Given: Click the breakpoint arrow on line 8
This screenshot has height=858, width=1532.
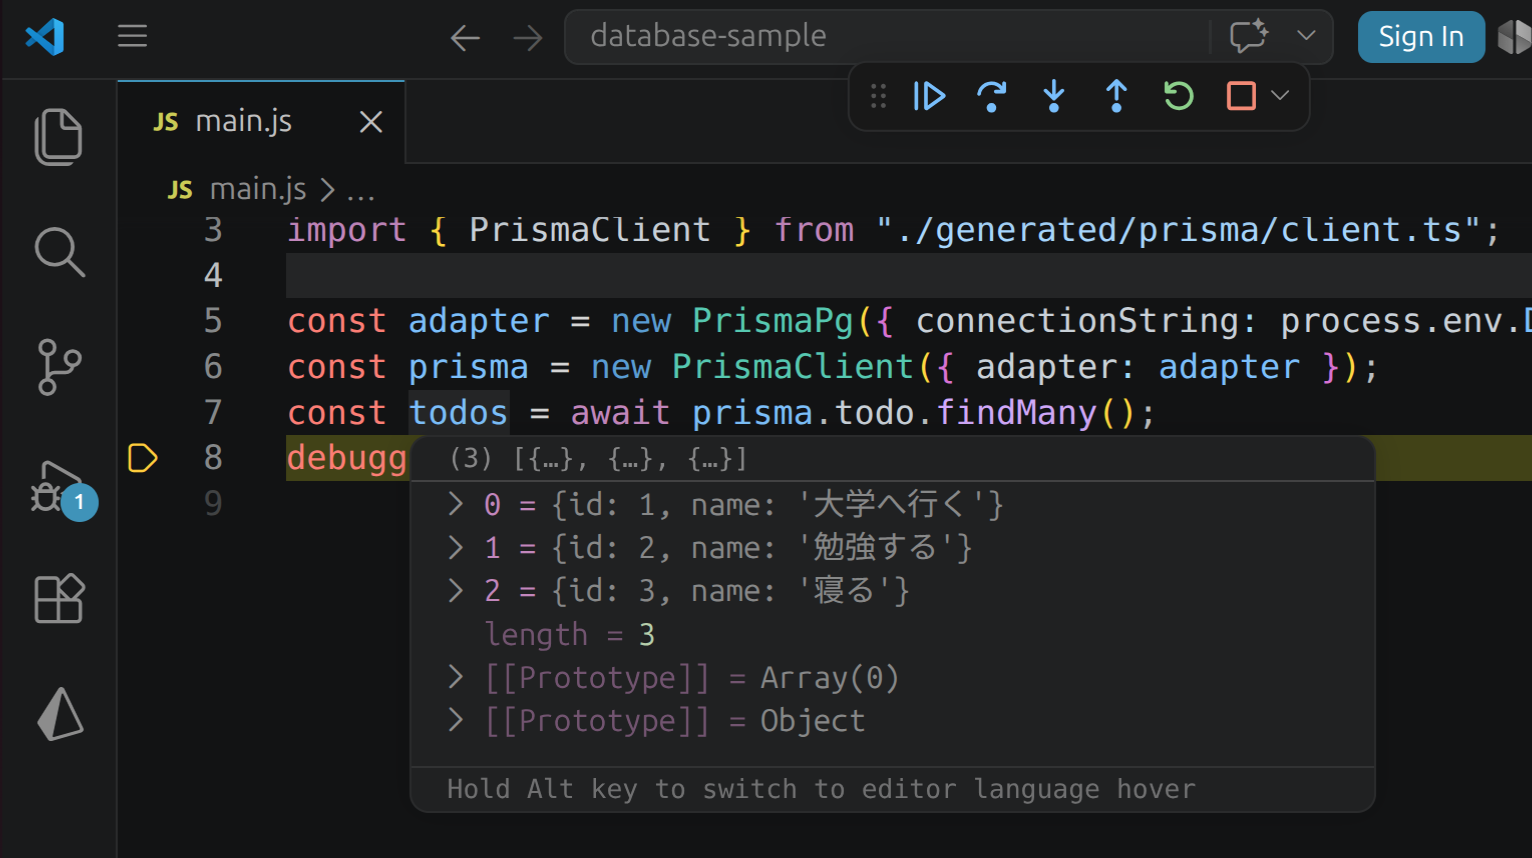Looking at the screenshot, I should point(143,458).
